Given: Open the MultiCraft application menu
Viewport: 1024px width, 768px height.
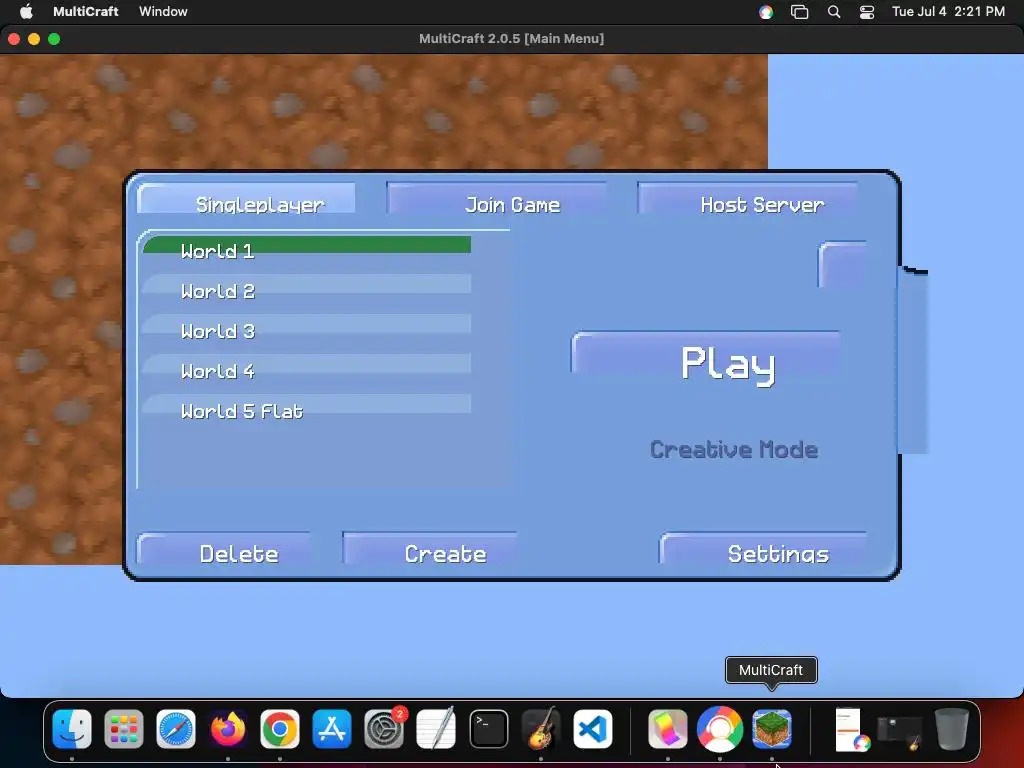Looking at the screenshot, I should (86, 11).
